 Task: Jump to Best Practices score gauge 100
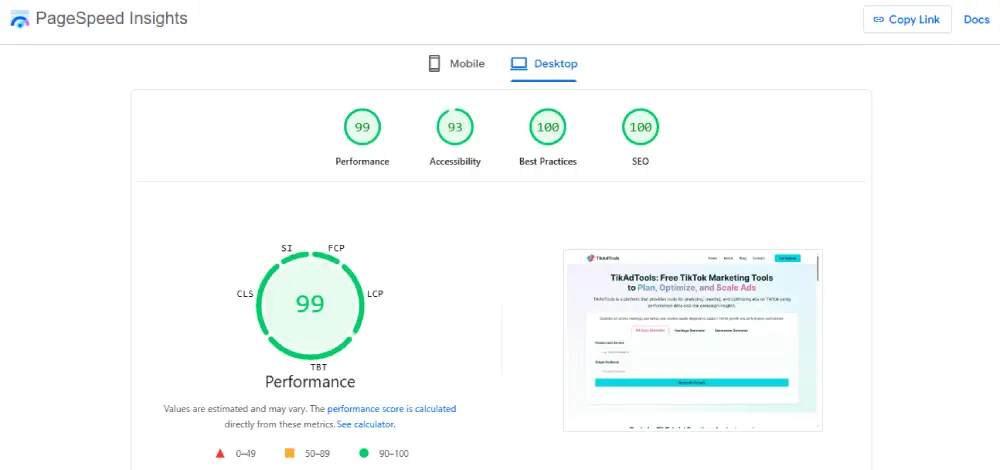click(x=548, y=127)
